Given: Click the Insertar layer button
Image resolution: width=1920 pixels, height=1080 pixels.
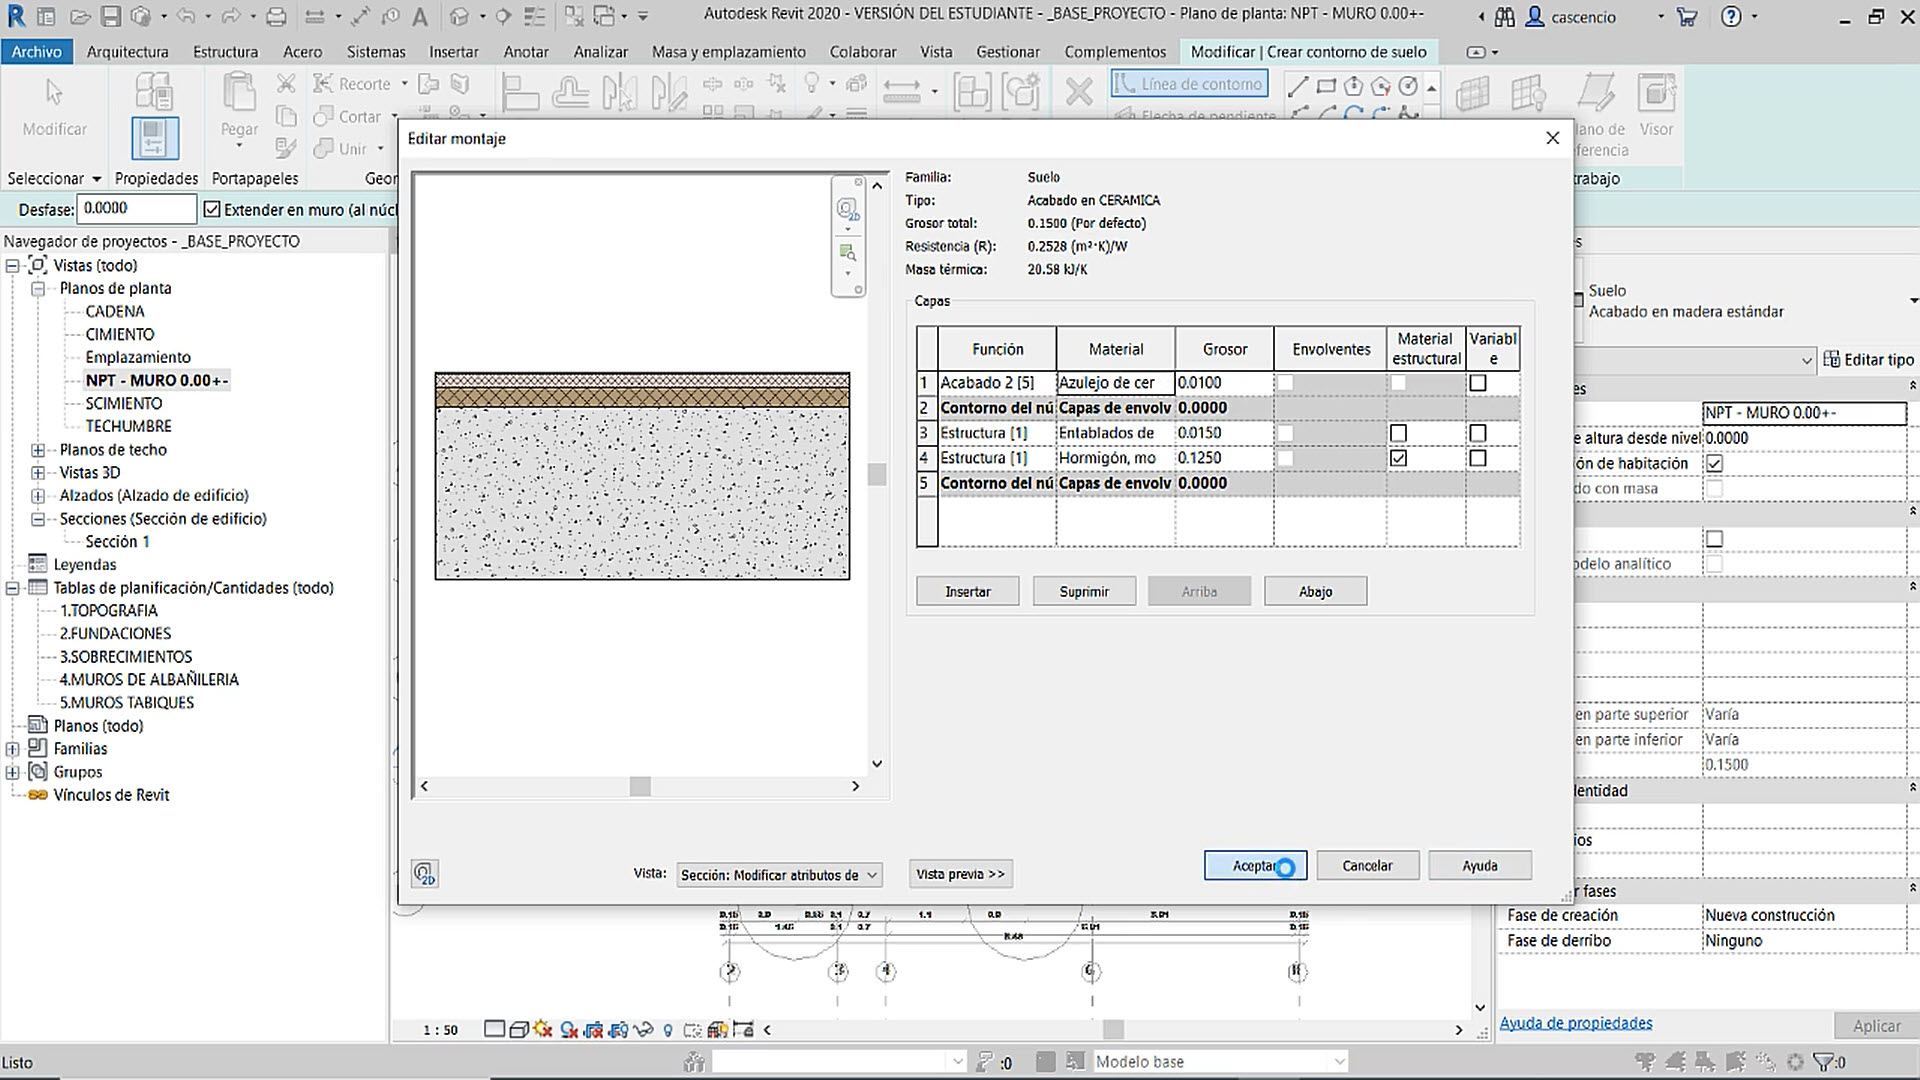Looking at the screenshot, I should [967, 592].
